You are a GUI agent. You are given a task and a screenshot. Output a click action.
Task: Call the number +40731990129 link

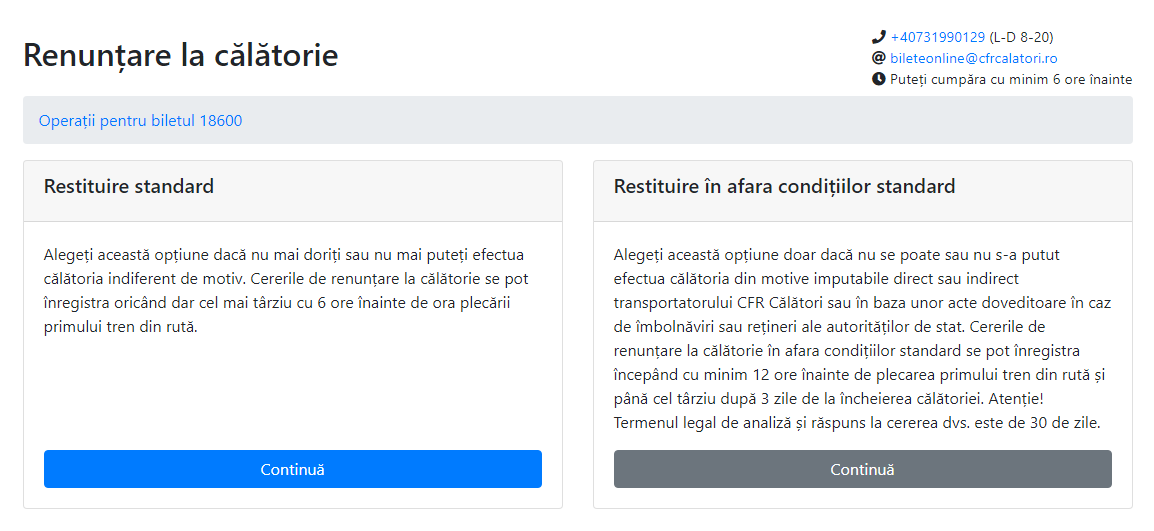point(938,37)
